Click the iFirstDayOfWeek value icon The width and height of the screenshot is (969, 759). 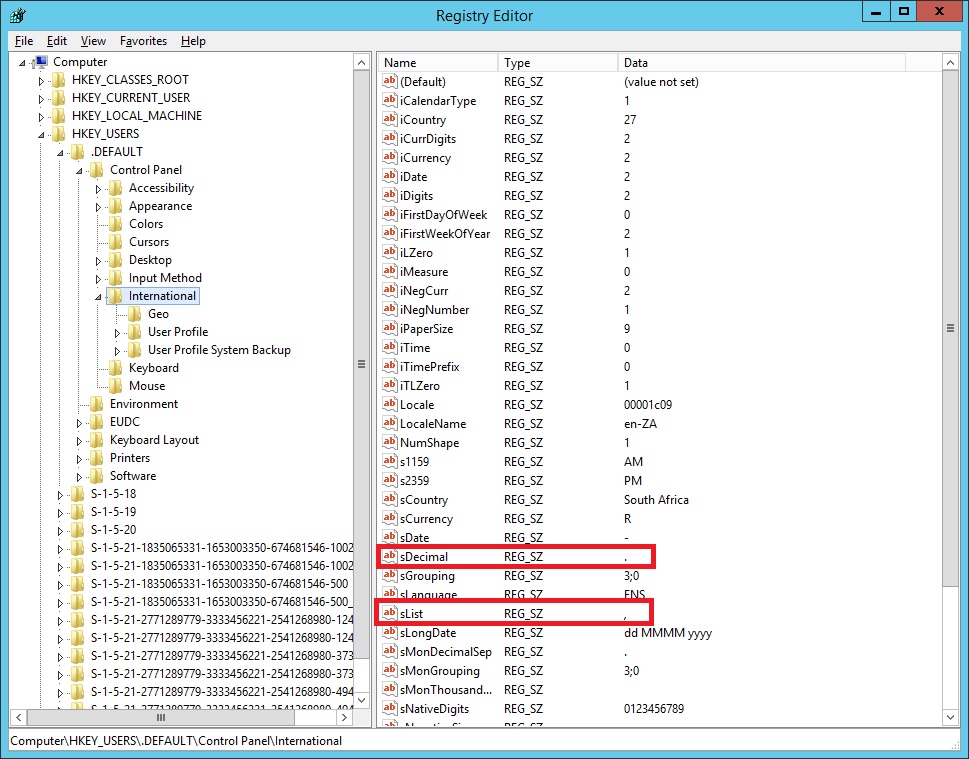pyautogui.click(x=389, y=214)
